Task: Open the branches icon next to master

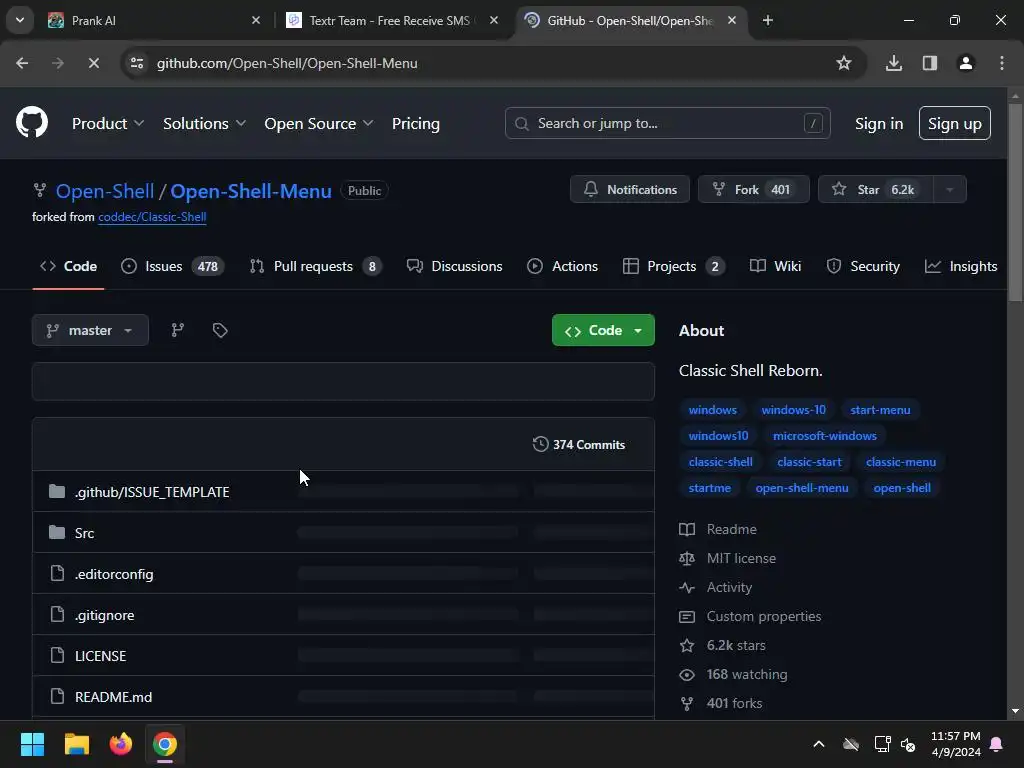Action: pos(178,330)
